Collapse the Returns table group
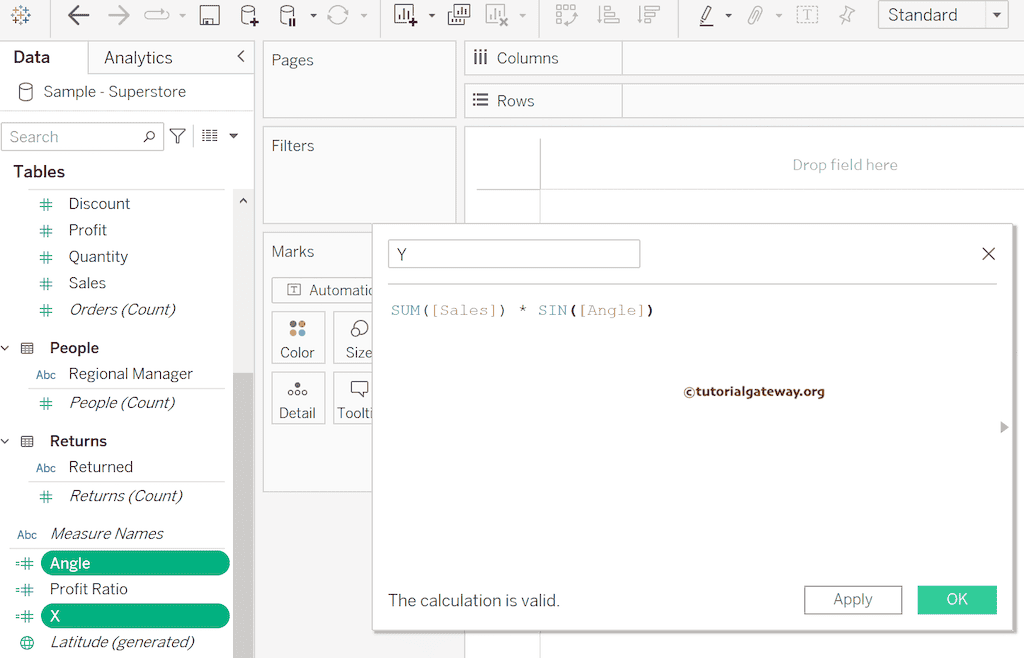 click(6, 441)
